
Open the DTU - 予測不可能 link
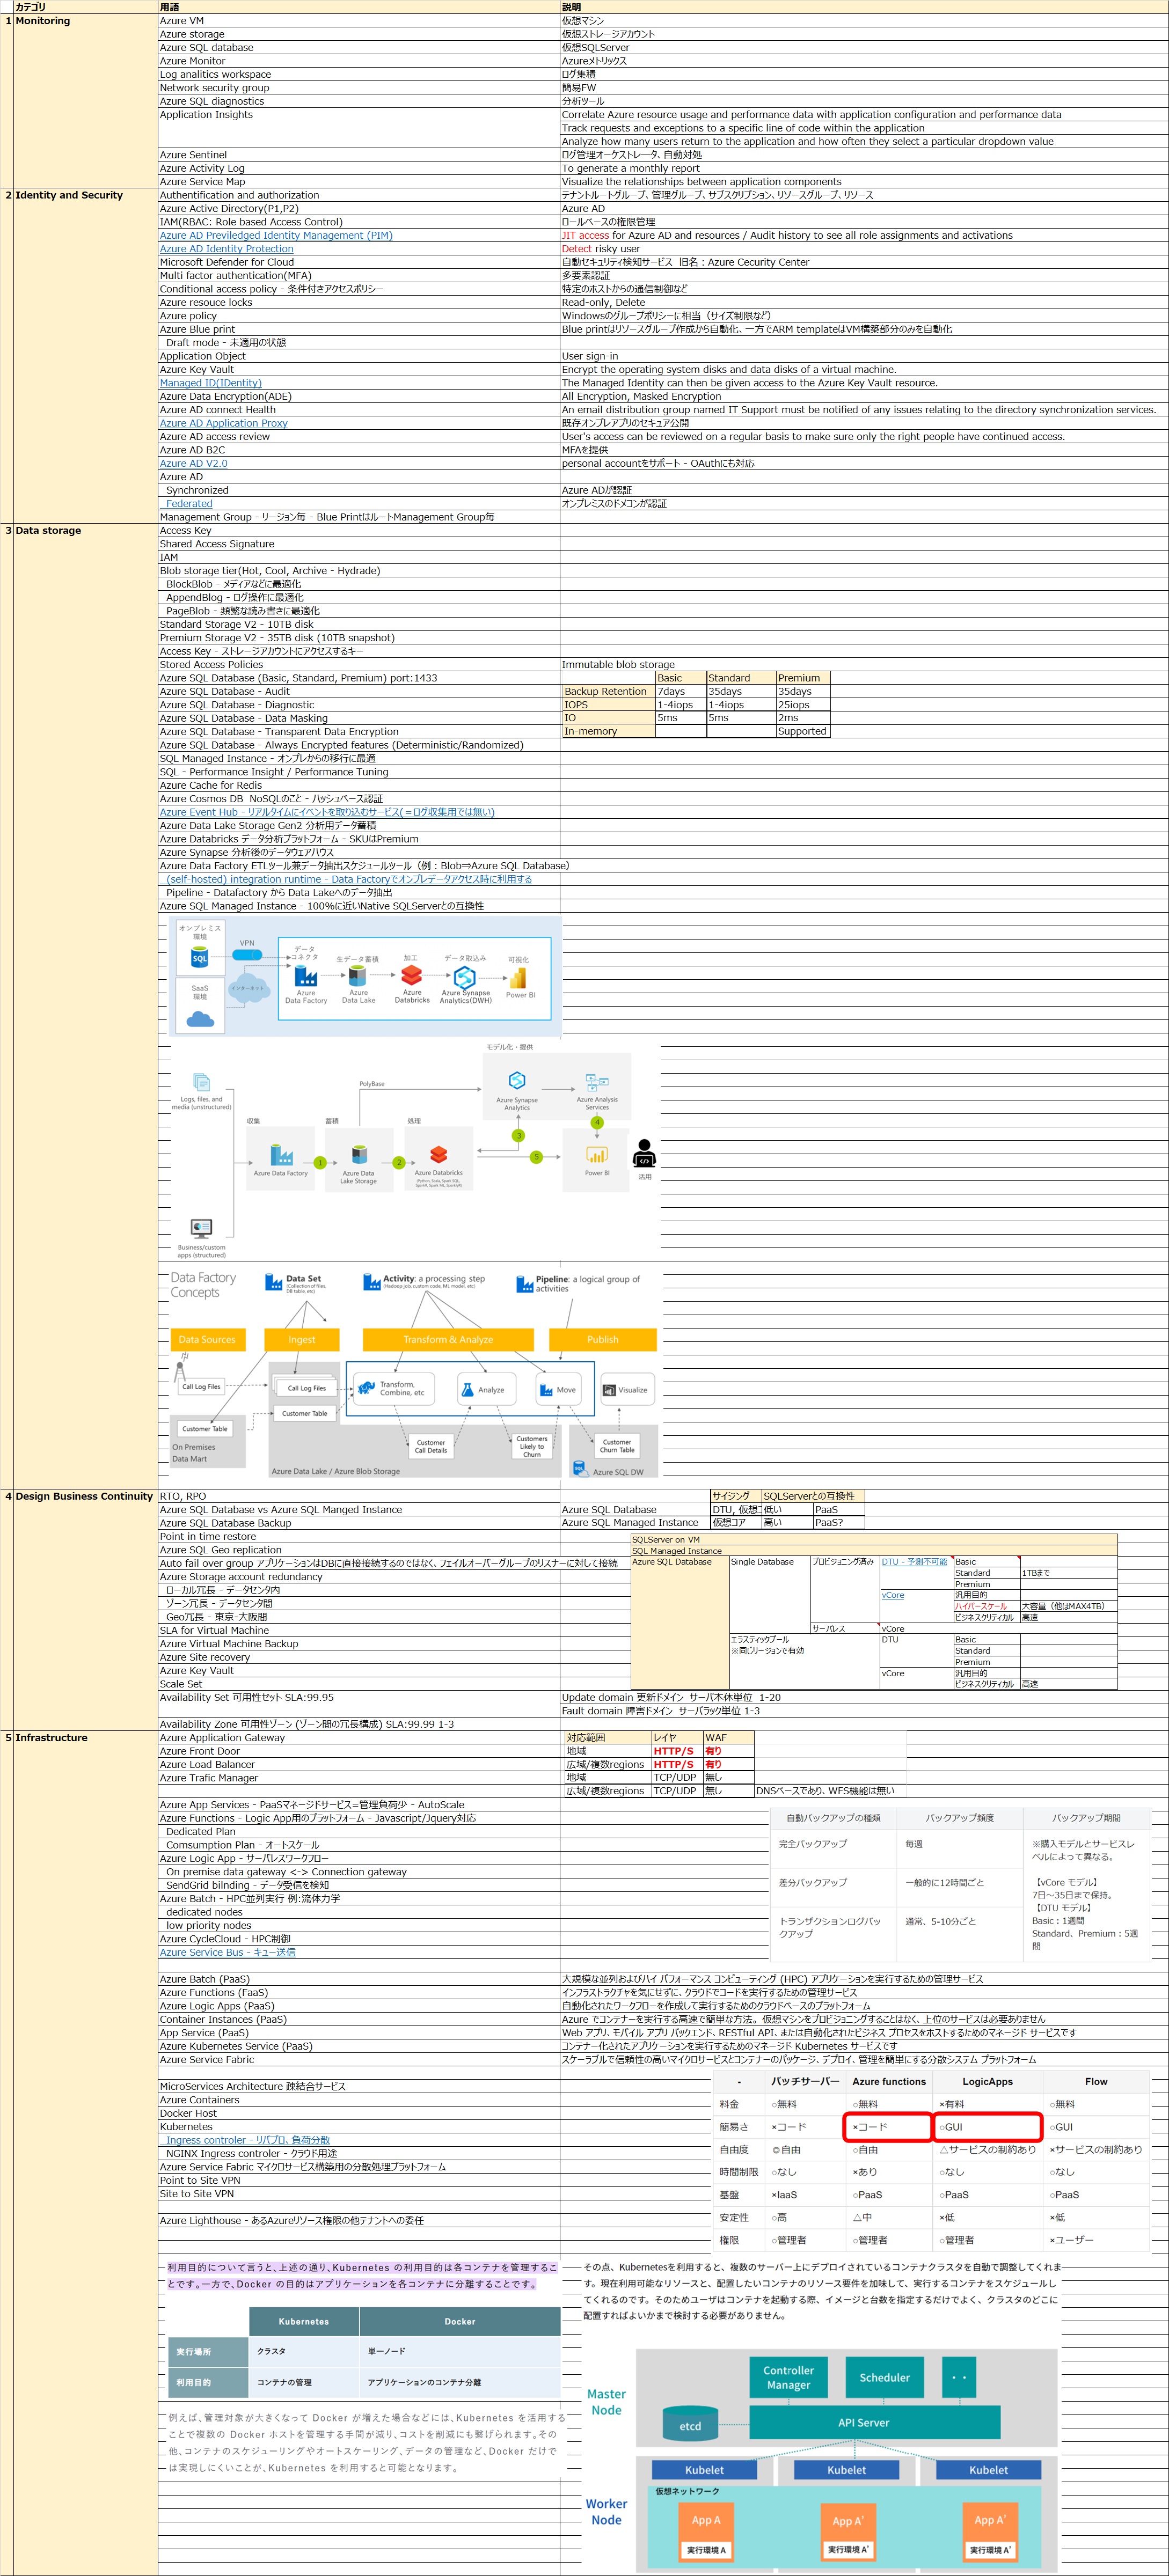coord(914,1561)
